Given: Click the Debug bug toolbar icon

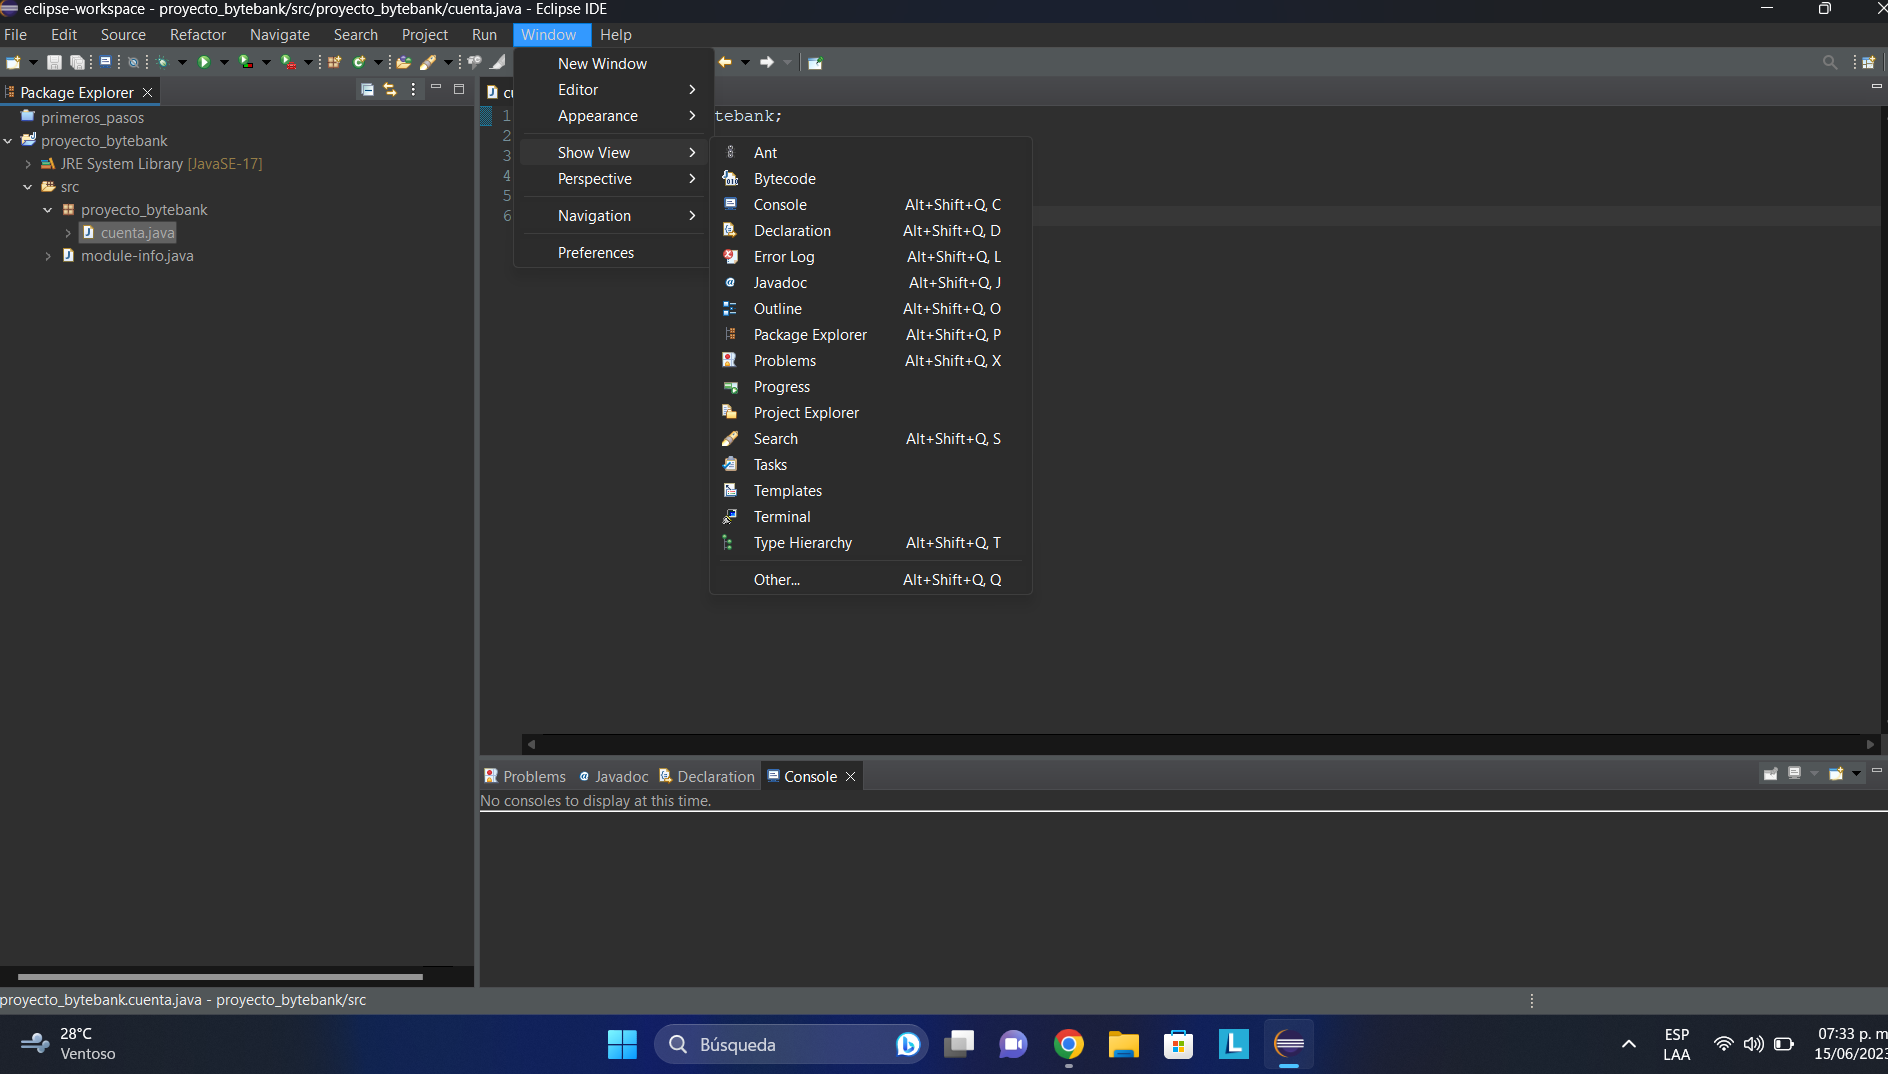Looking at the screenshot, I should (x=162, y=62).
